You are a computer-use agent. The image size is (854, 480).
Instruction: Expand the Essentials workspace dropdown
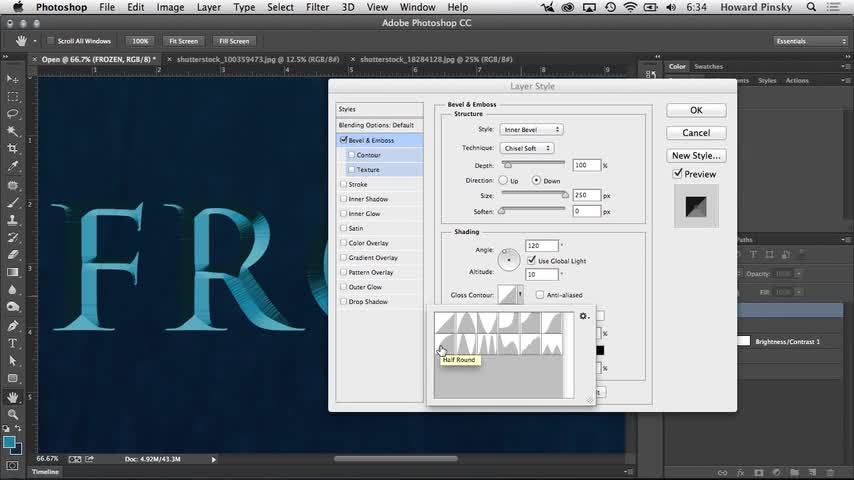810,41
